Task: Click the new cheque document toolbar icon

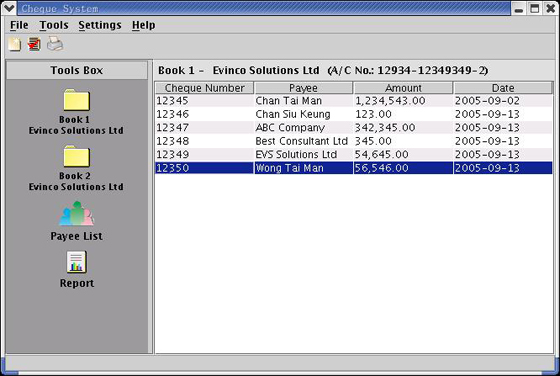Action: 15,44
